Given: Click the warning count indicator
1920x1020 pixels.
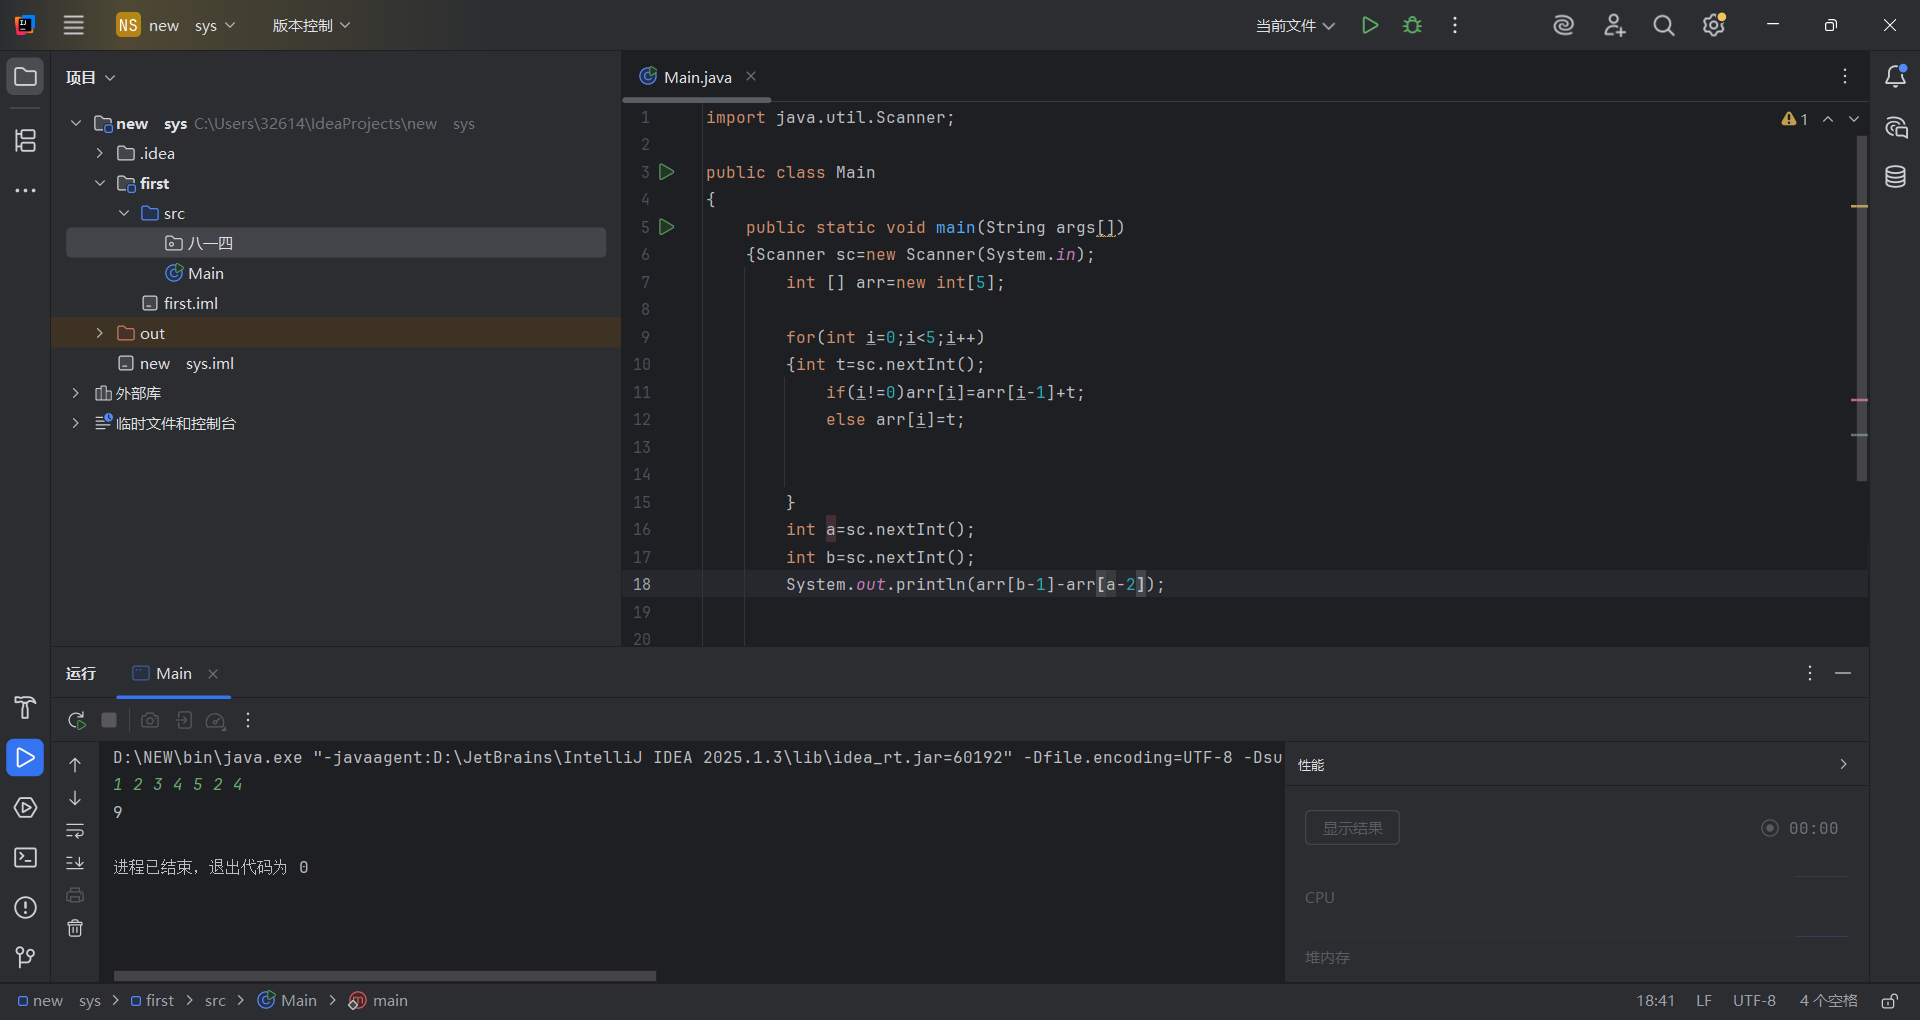Looking at the screenshot, I should coord(1795,119).
